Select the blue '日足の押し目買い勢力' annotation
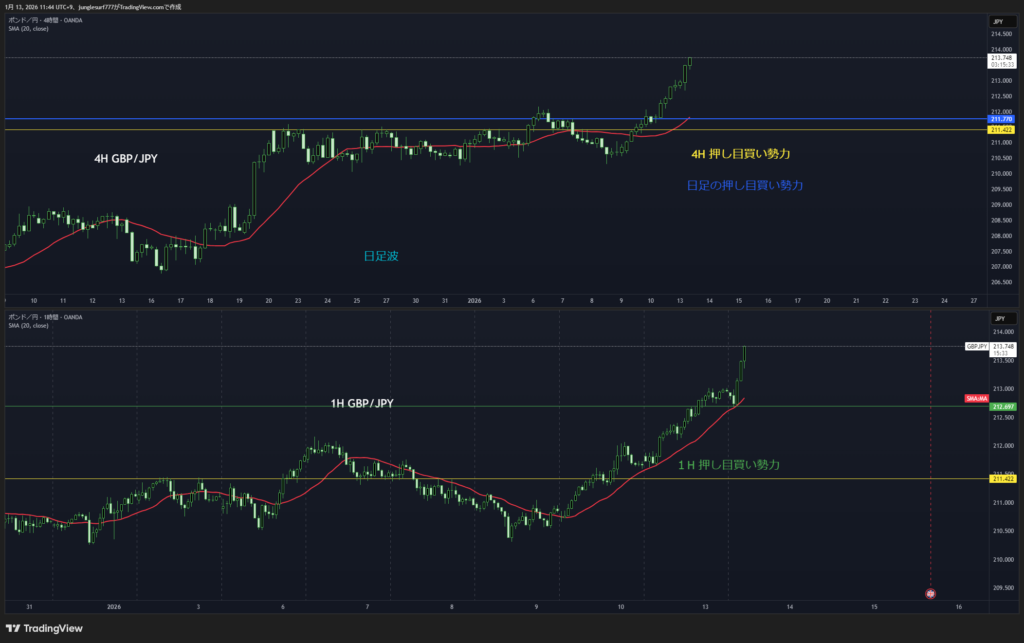Viewport: 1024px width, 643px height. coord(745,185)
